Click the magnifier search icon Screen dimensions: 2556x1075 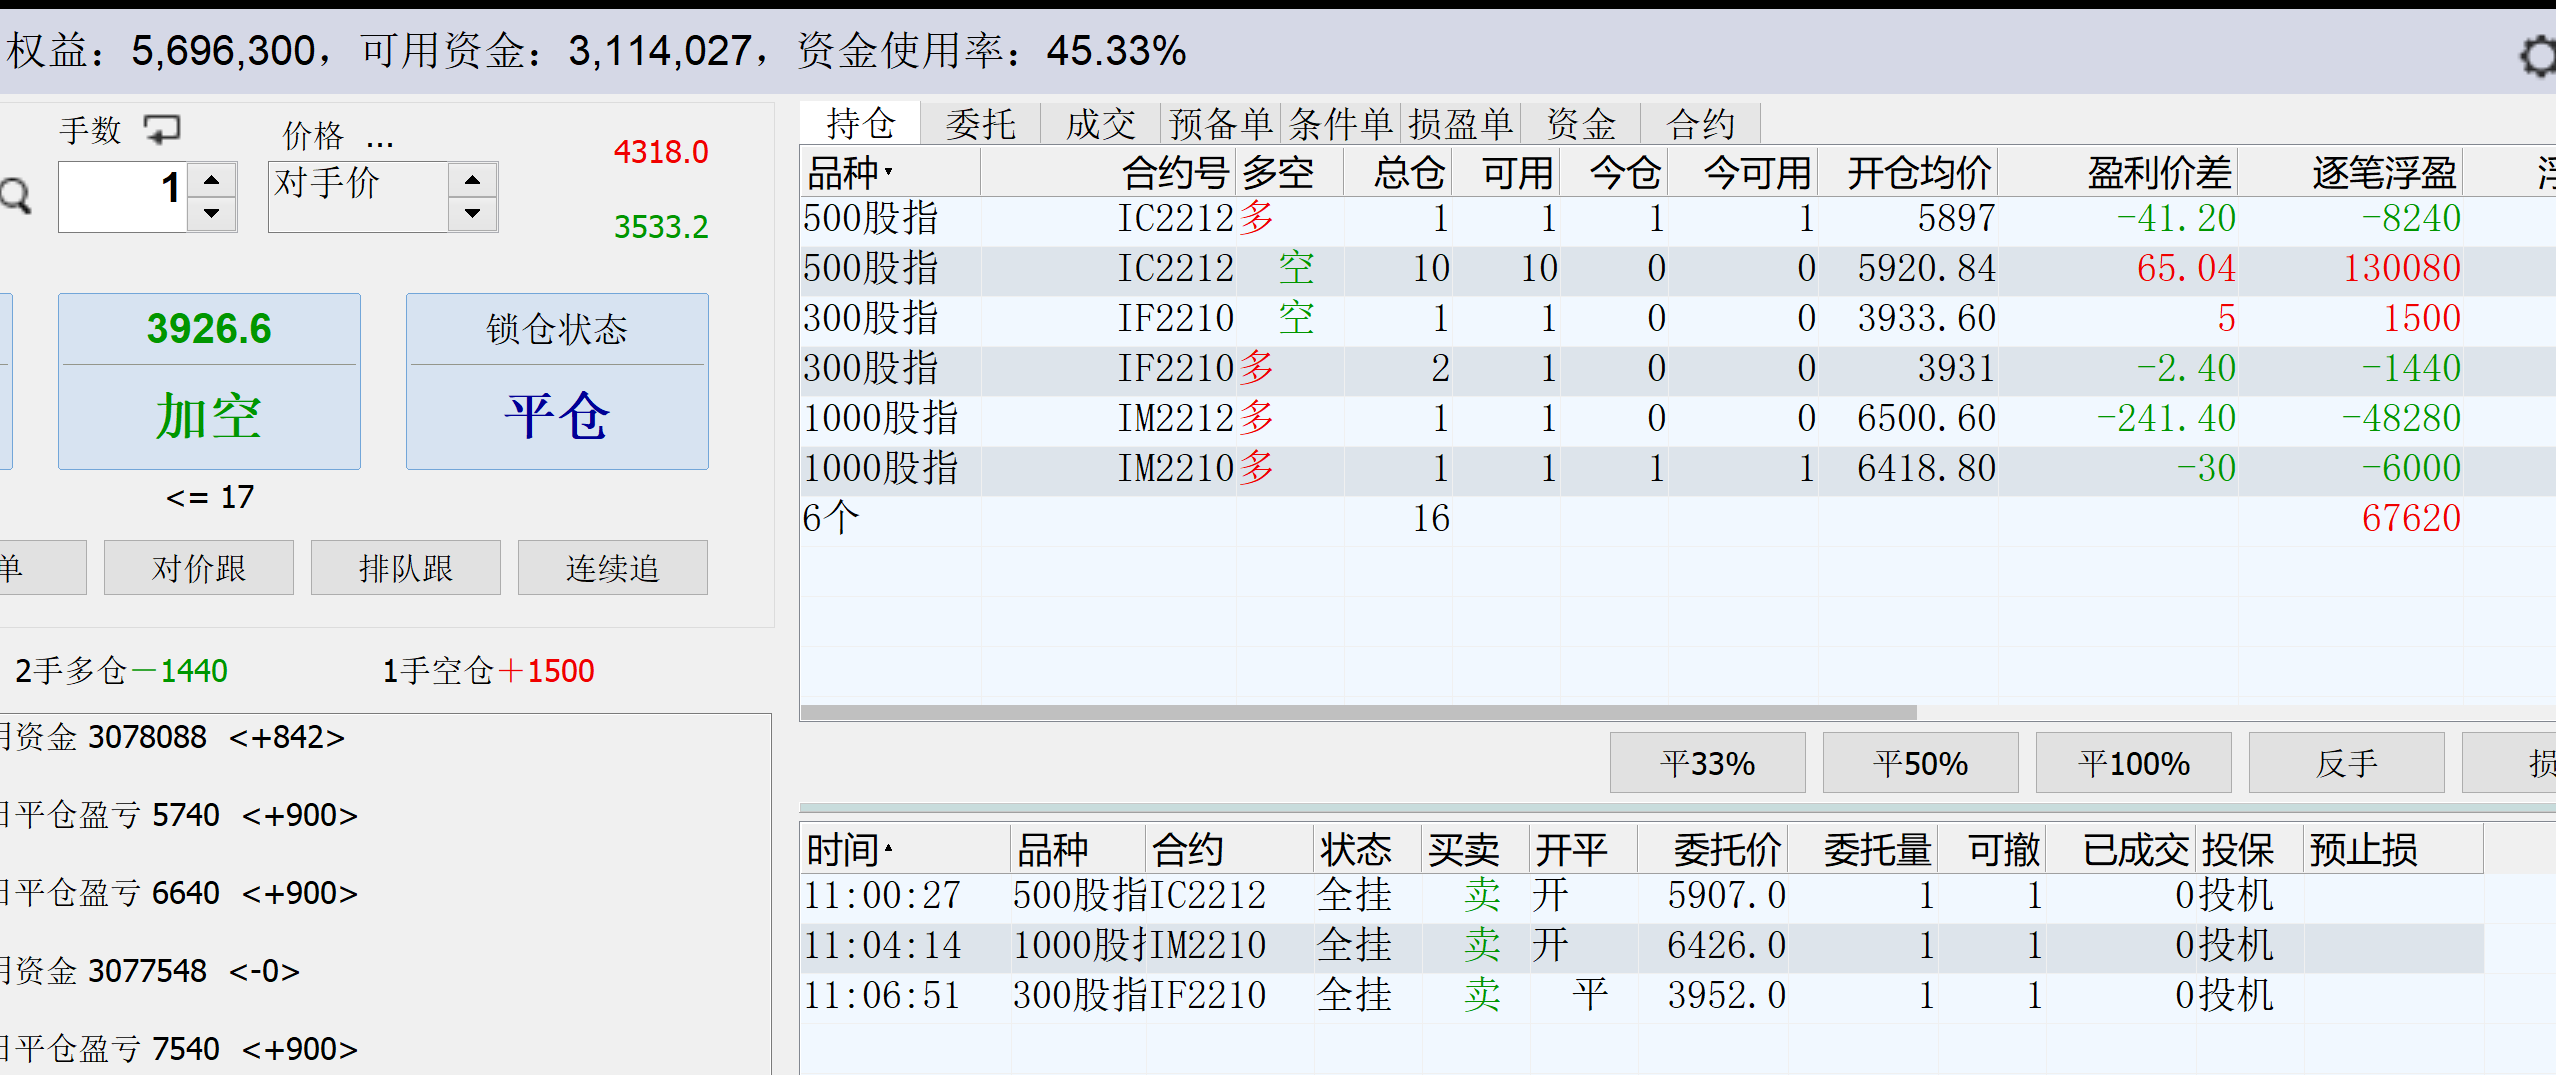pyautogui.click(x=15, y=195)
